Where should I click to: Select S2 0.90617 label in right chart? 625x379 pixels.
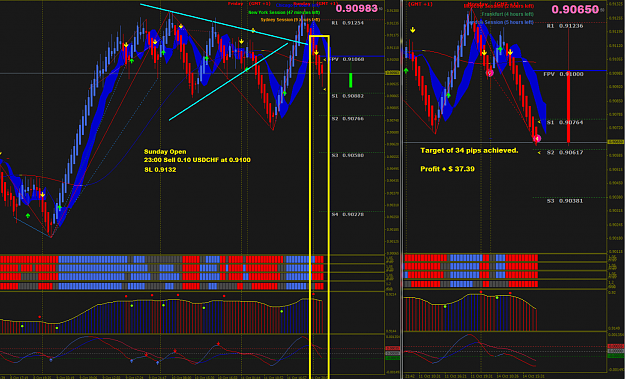click(x=565, y=153)
